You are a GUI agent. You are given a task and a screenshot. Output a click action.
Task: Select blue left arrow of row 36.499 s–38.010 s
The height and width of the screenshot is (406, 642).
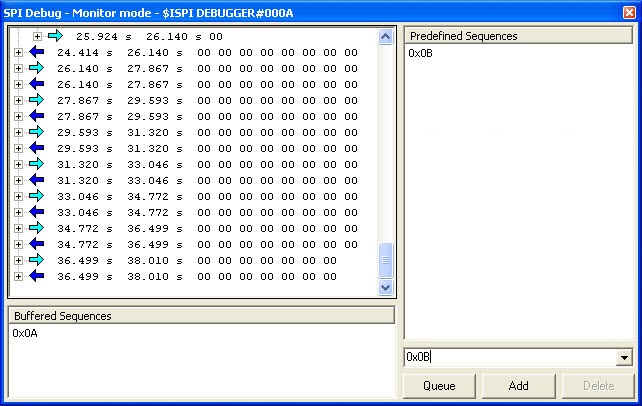click(x=37, y=276)
